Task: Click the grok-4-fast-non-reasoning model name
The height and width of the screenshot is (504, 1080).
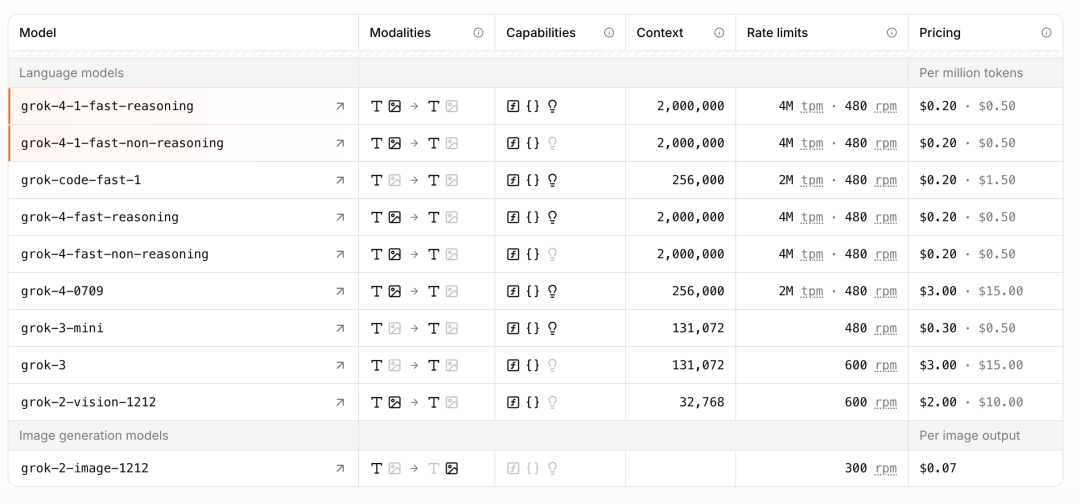Action: (115, 254)
